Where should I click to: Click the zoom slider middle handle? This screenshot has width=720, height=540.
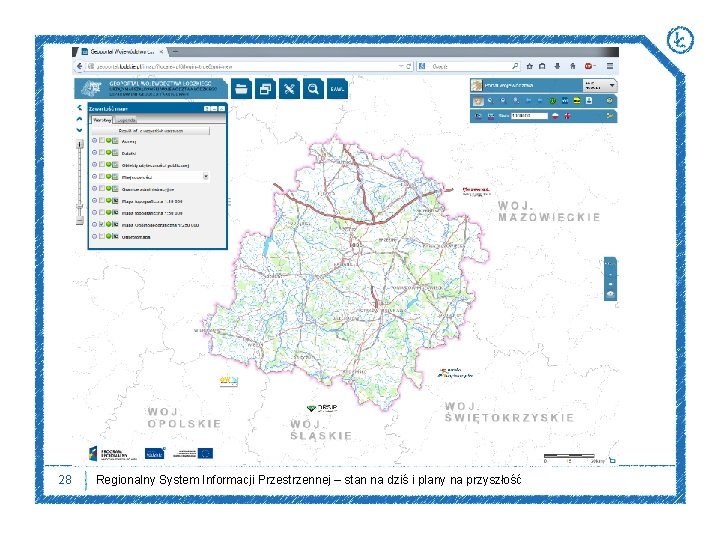pyautogui.click(x=79, y=208)
